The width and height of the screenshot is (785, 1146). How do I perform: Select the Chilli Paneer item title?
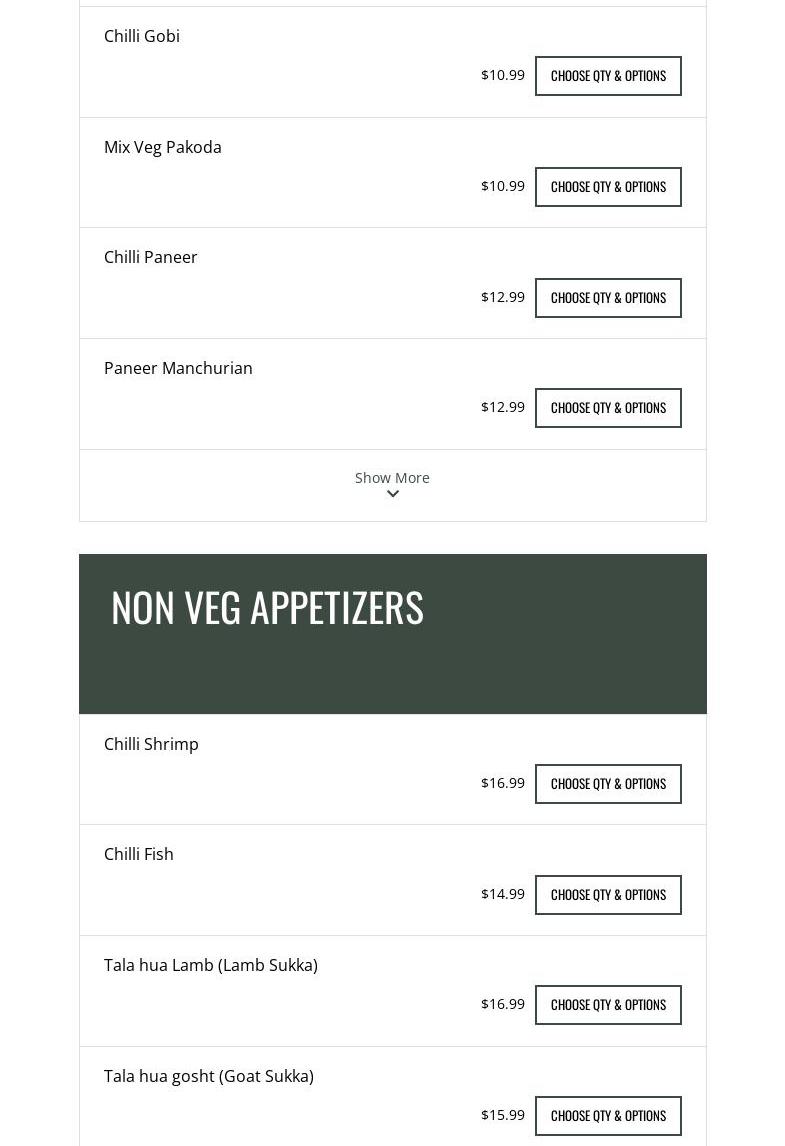tap(151, 257)
